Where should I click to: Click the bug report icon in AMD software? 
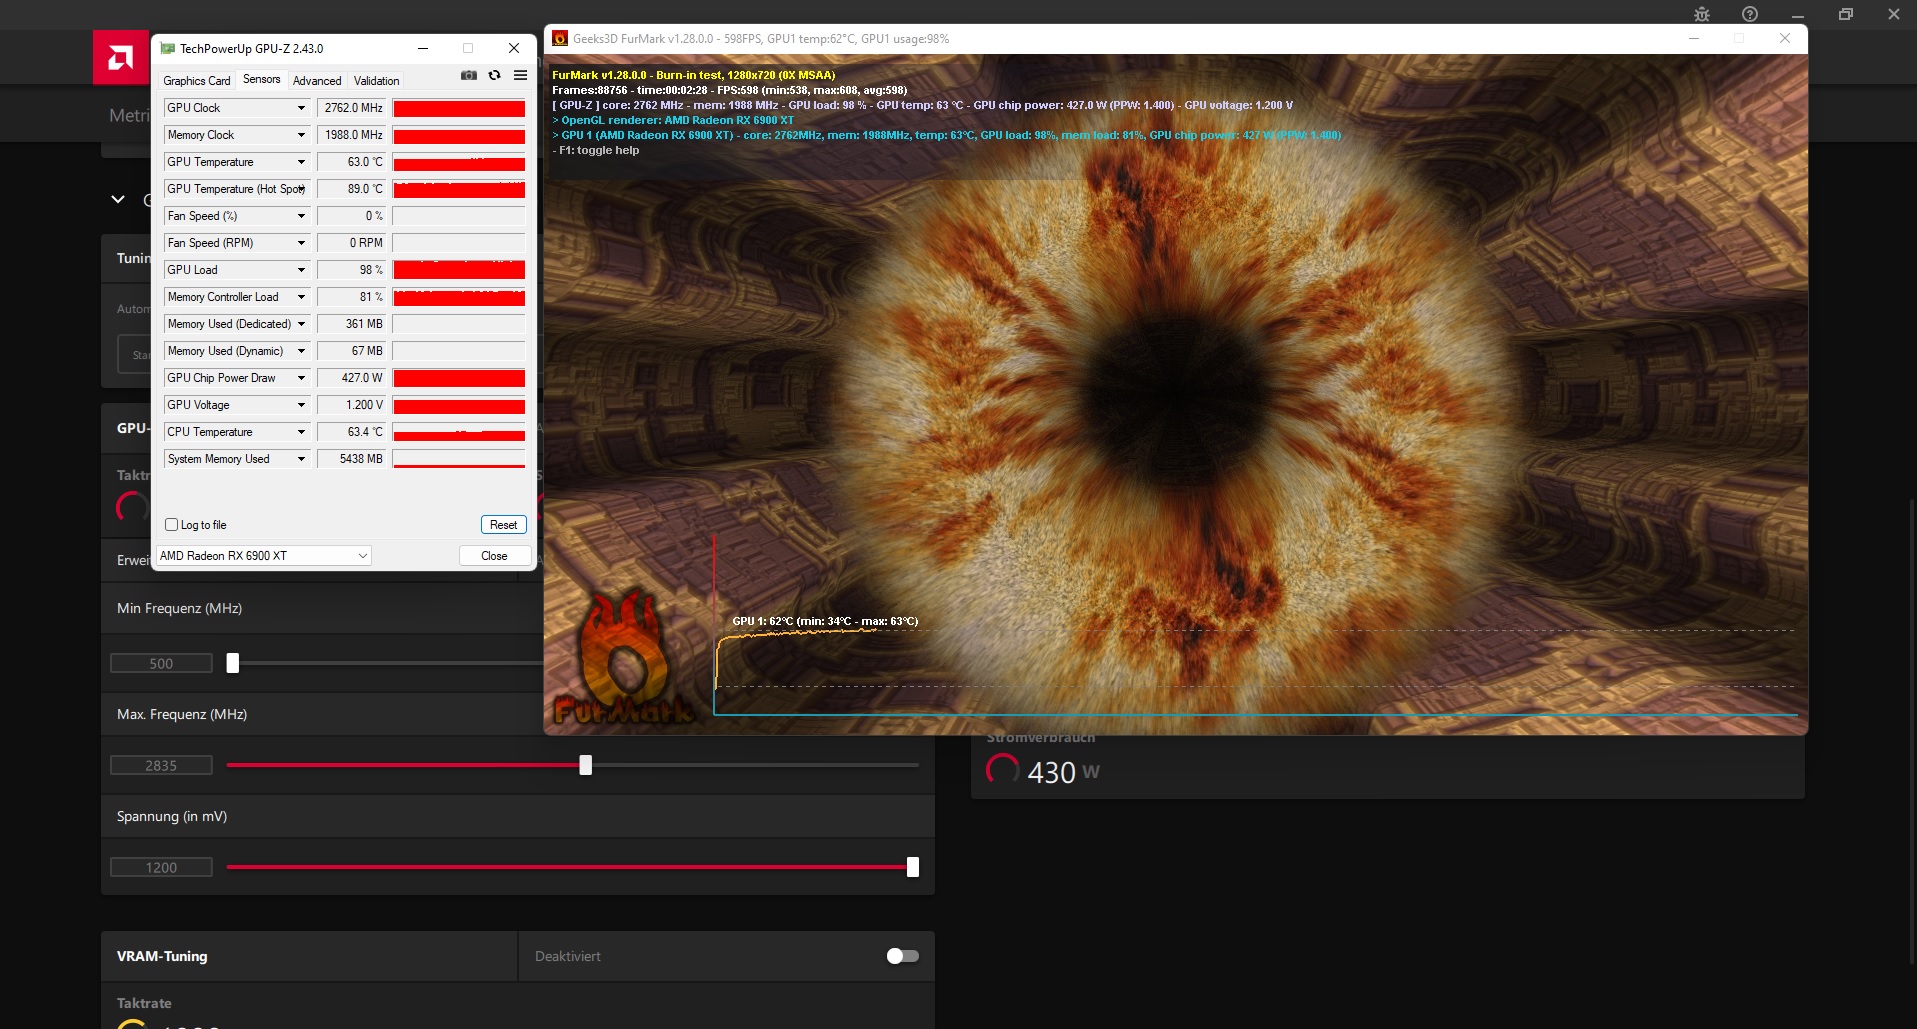tap(1702, 14)
